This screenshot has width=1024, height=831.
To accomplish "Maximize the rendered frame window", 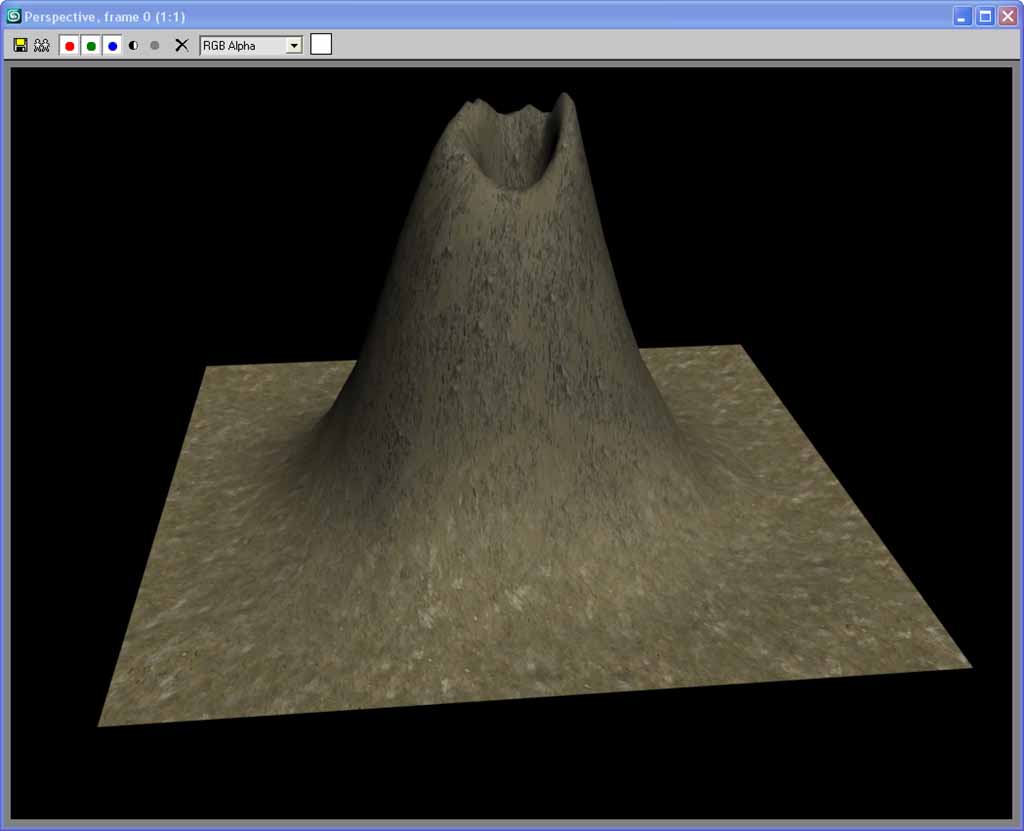I will point(985,16).
